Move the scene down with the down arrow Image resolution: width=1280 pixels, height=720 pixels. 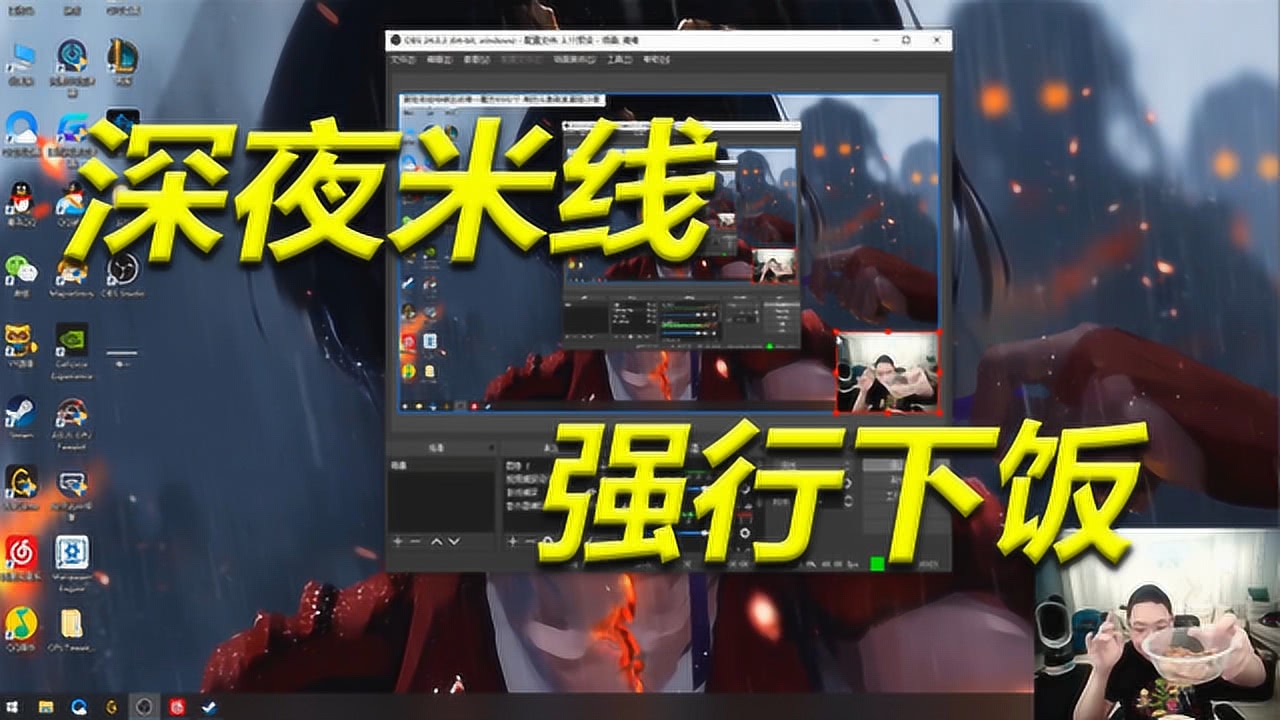[x=454, y=541]
